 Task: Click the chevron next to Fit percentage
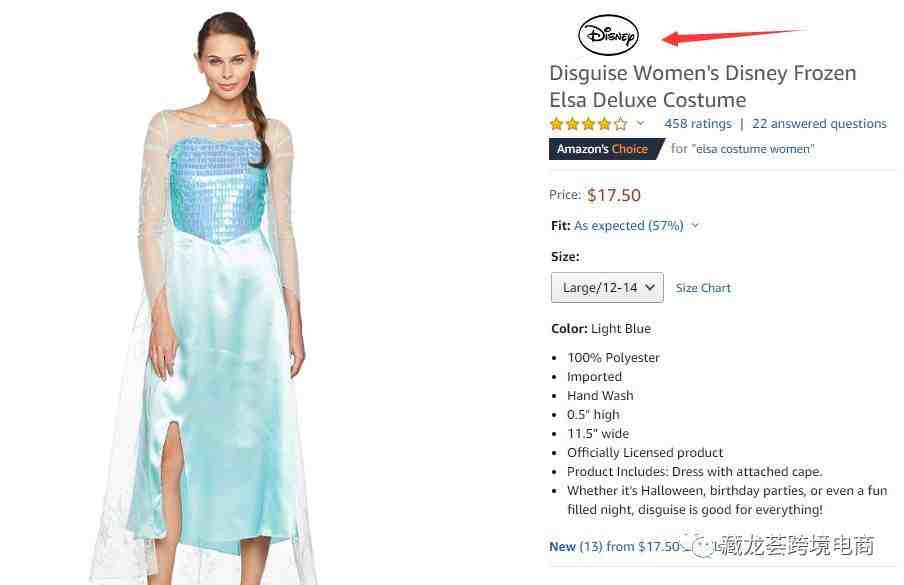tap(695, 225)
